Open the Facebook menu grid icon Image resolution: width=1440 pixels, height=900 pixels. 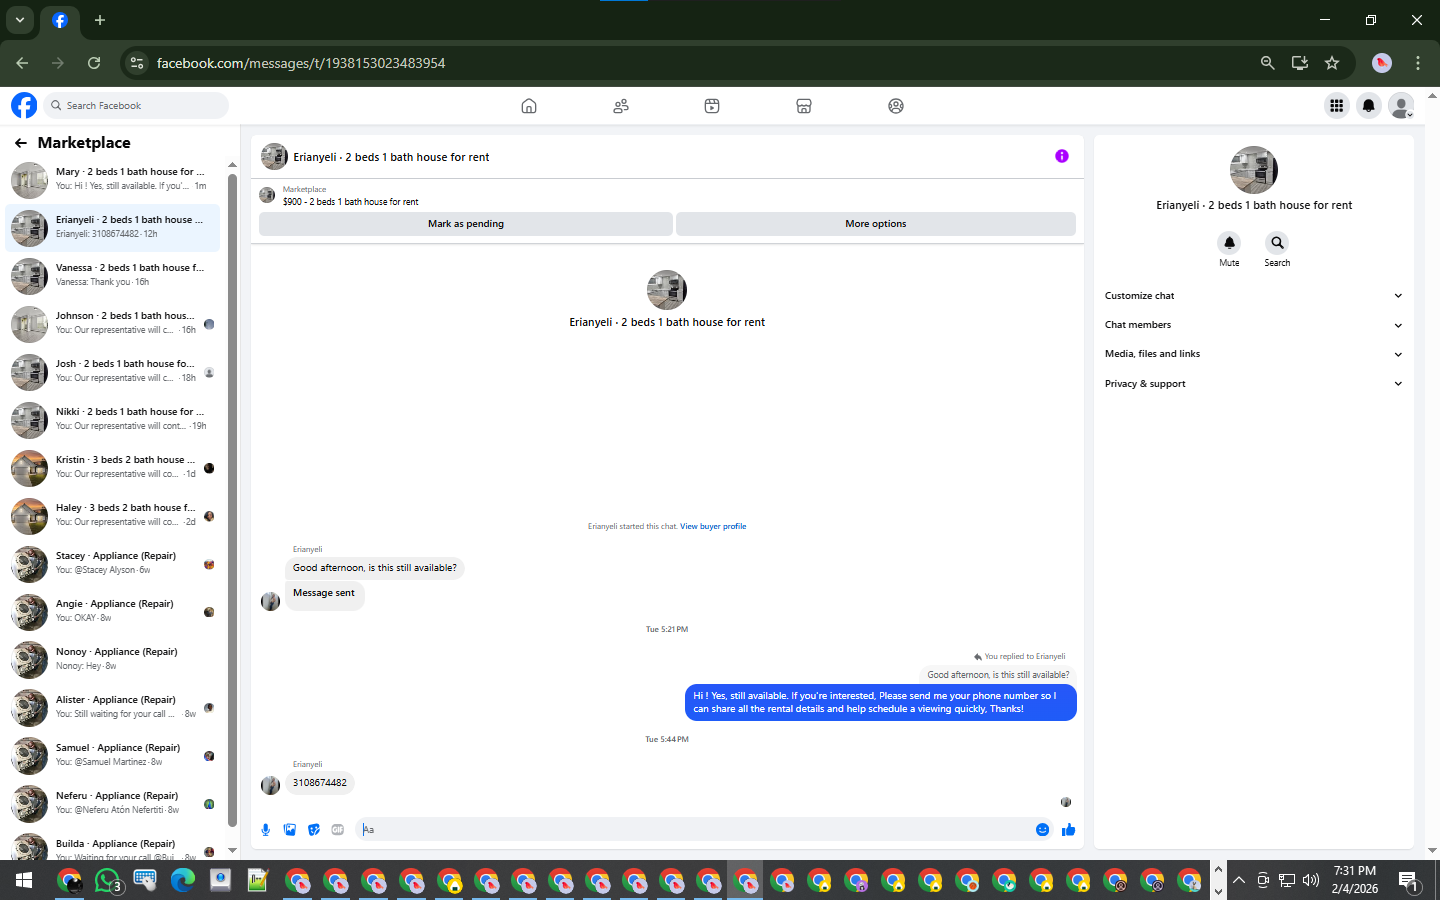1336,105
